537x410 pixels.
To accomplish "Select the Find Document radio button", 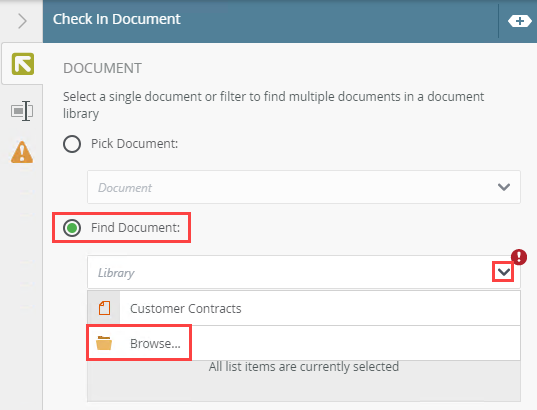I will [x=72, y=228].
